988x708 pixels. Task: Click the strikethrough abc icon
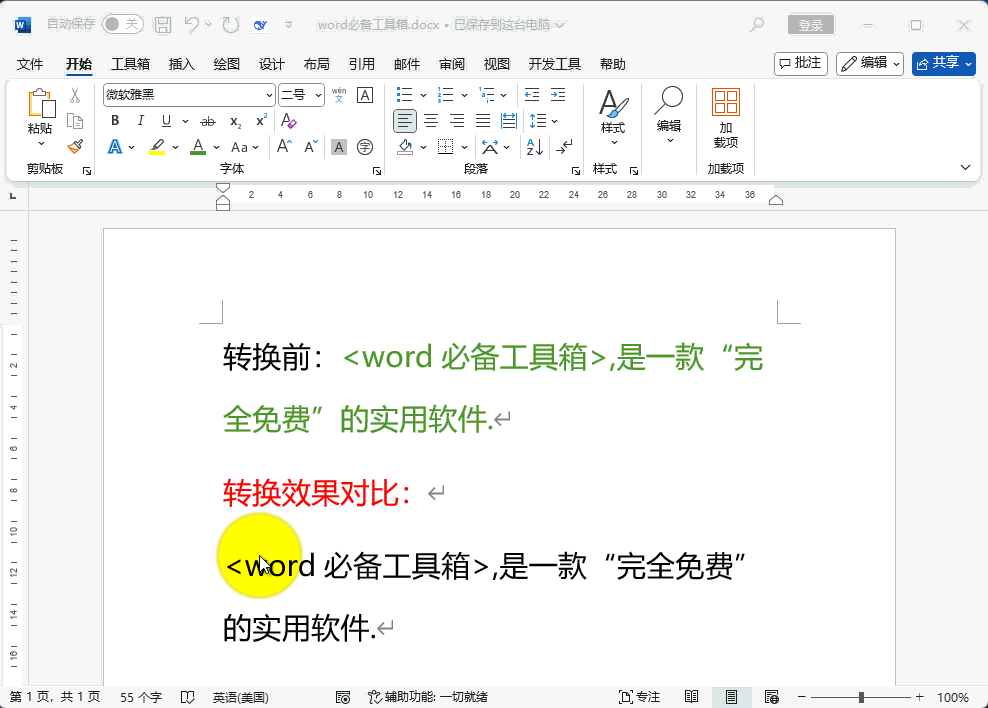tap(208, 121)
